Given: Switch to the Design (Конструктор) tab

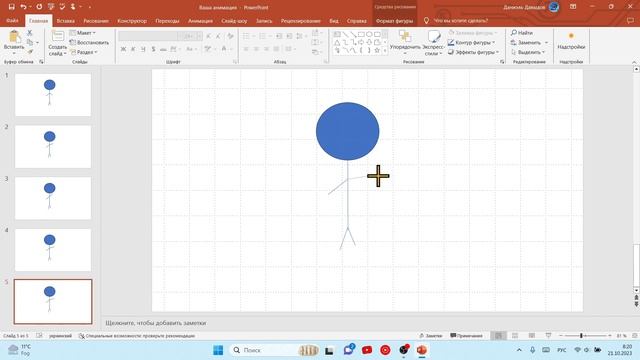Looking at the screenshot, I should tap(132, 20).
